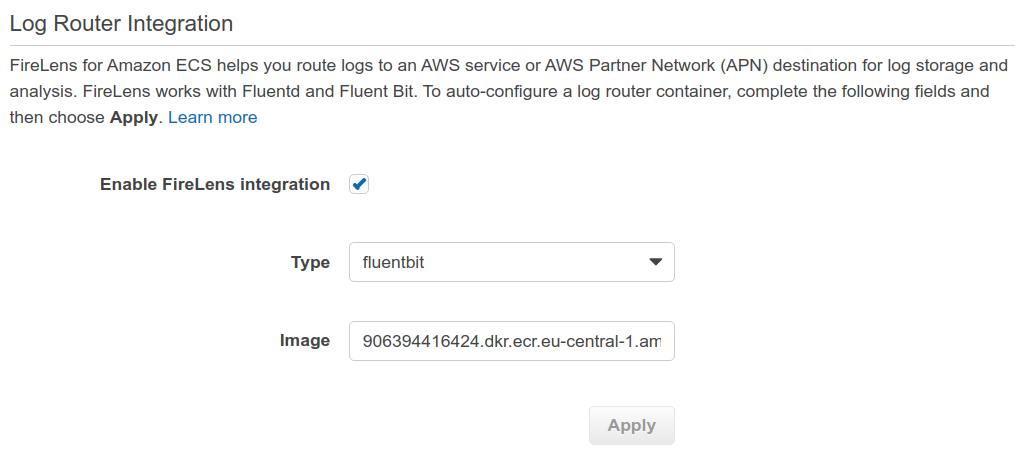
Task: Click inside the Image input field
Action: tap(511, 341)
